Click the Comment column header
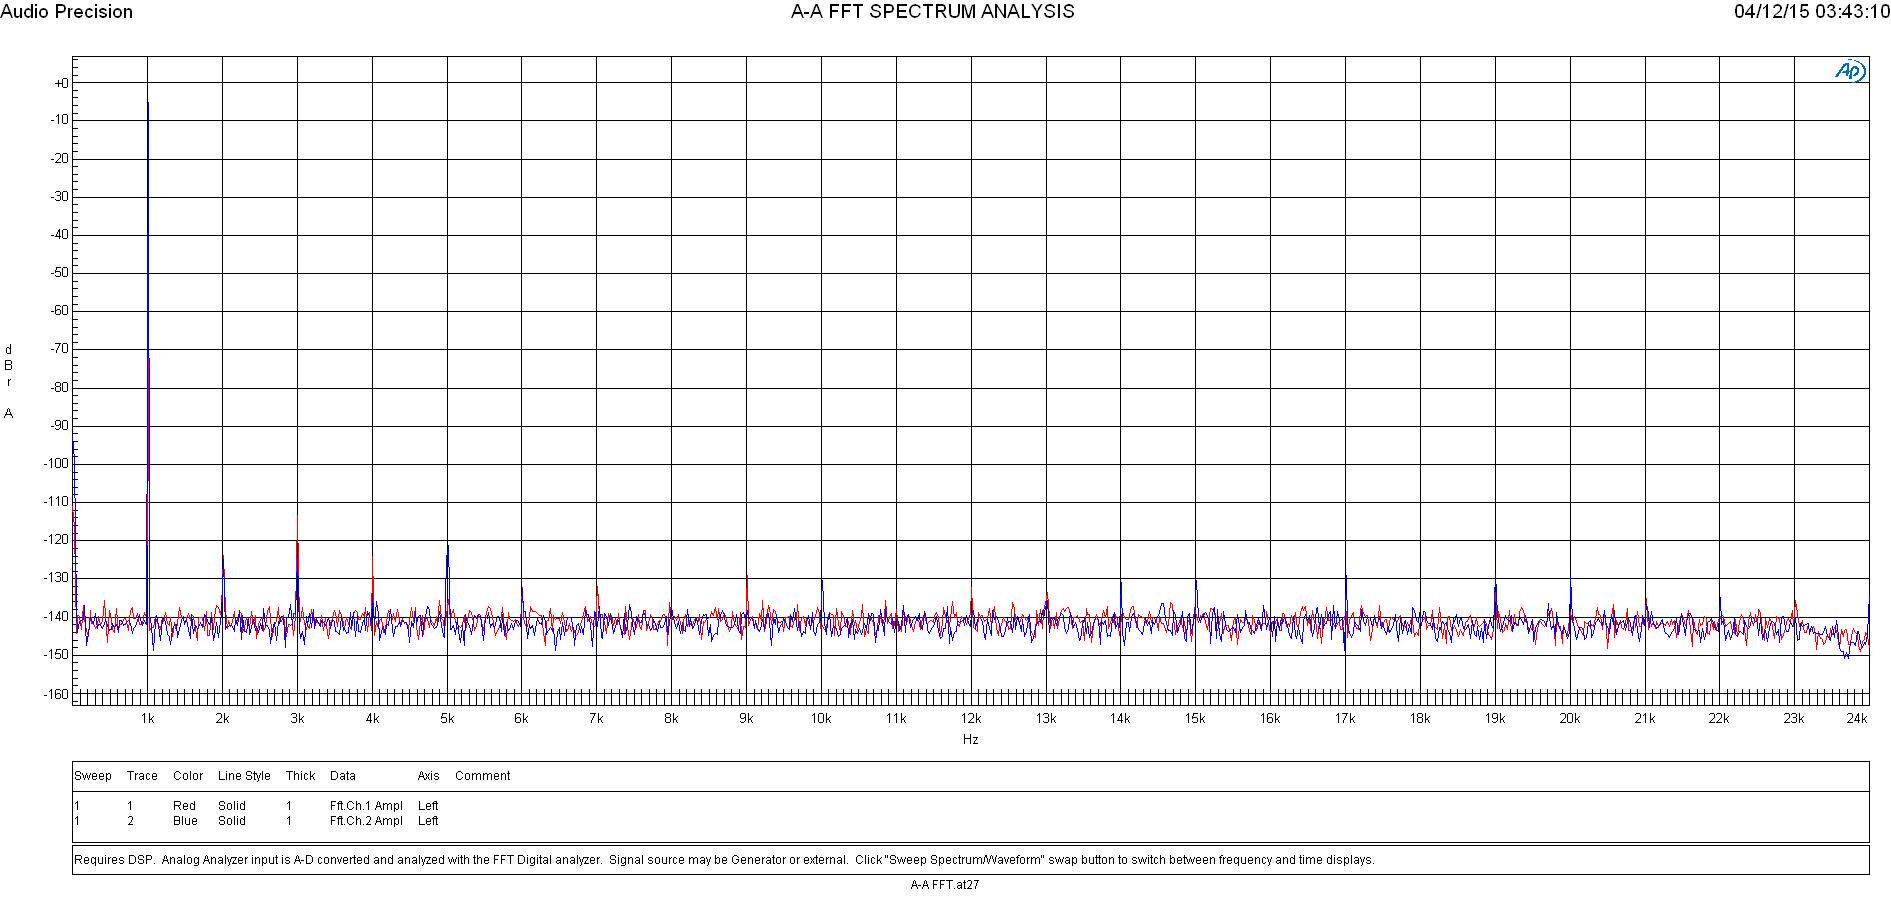The width and height of the screenshot is (1891, 897). (x=482, y=776)
